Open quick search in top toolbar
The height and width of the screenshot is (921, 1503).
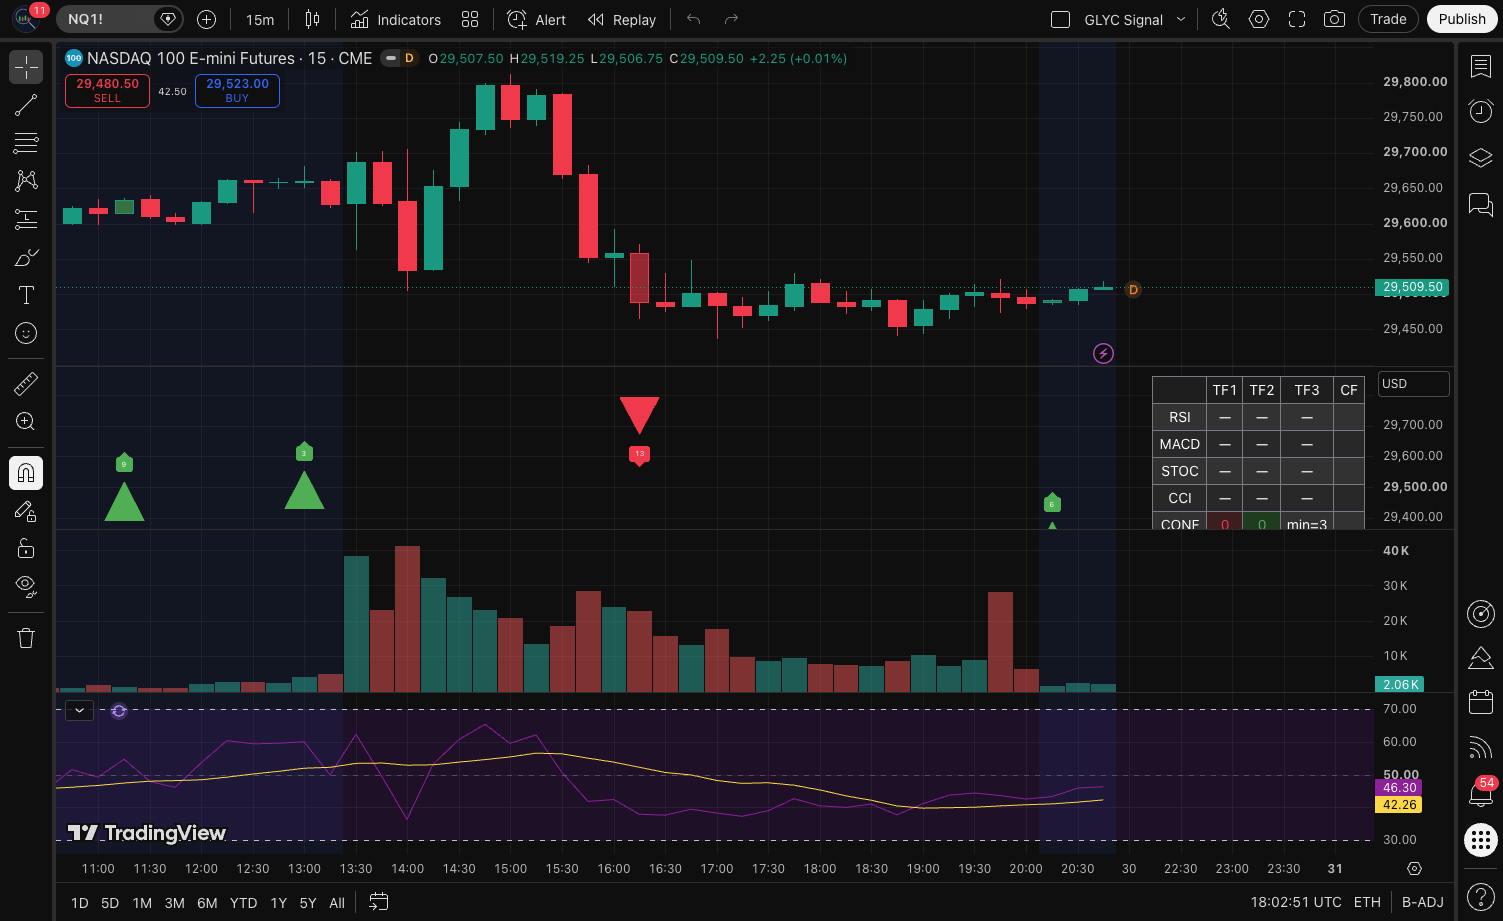coord(1220,19)
